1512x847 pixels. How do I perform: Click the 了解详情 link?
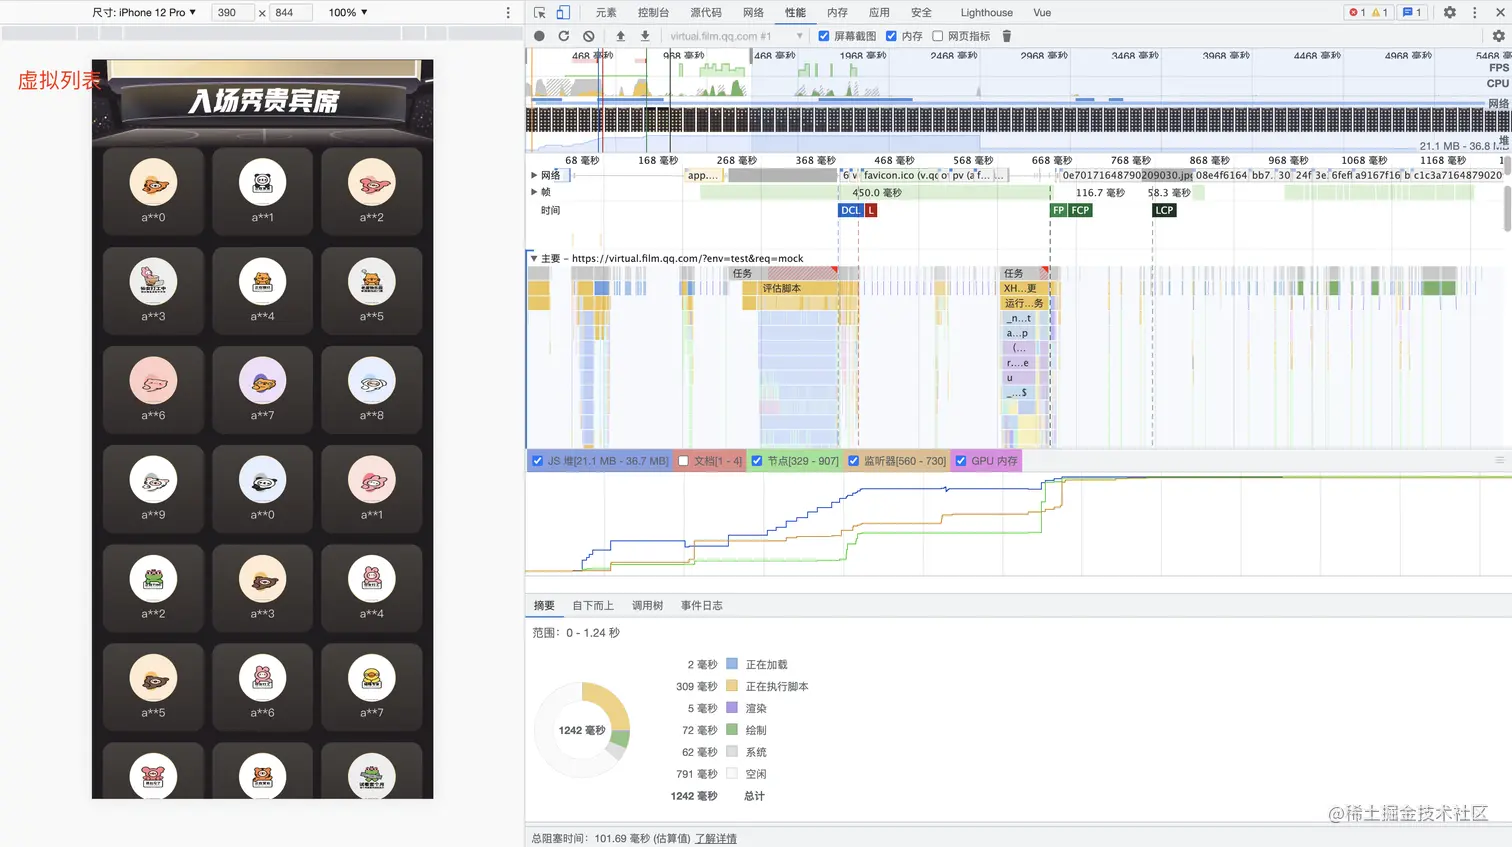715,839
